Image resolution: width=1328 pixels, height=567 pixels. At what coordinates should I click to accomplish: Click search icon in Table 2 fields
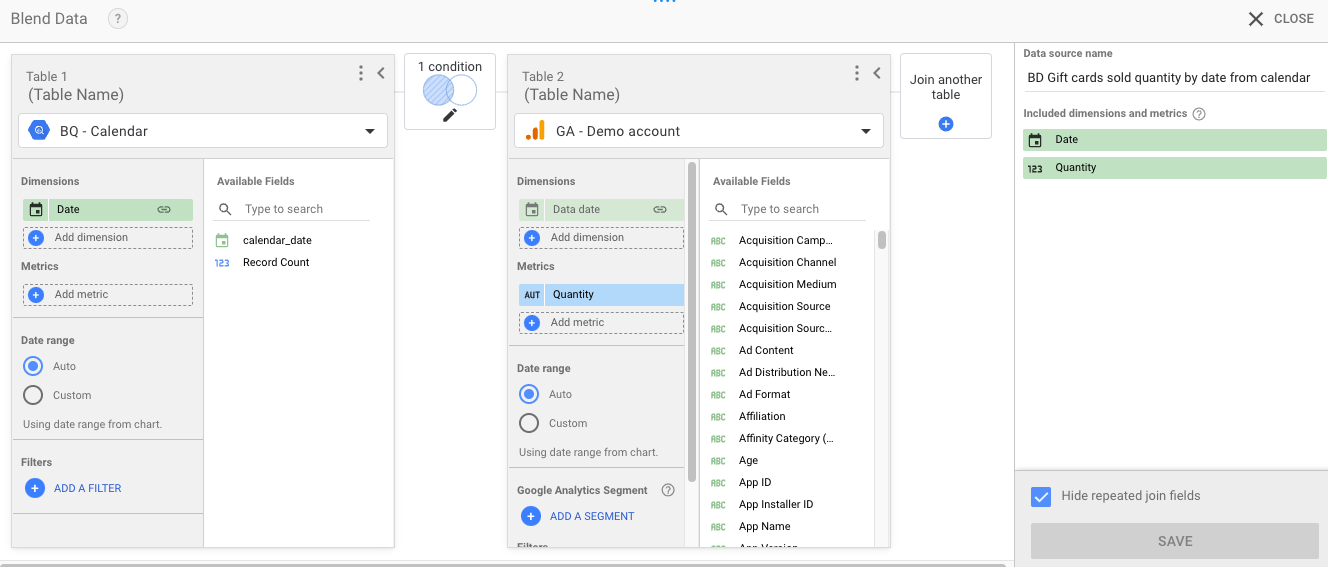tap(721, 209)
